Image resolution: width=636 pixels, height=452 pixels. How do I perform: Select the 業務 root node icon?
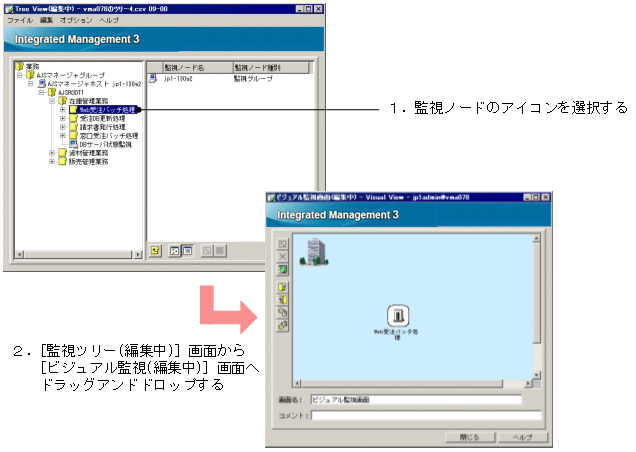pyautogui.click(x=19, y=66)
